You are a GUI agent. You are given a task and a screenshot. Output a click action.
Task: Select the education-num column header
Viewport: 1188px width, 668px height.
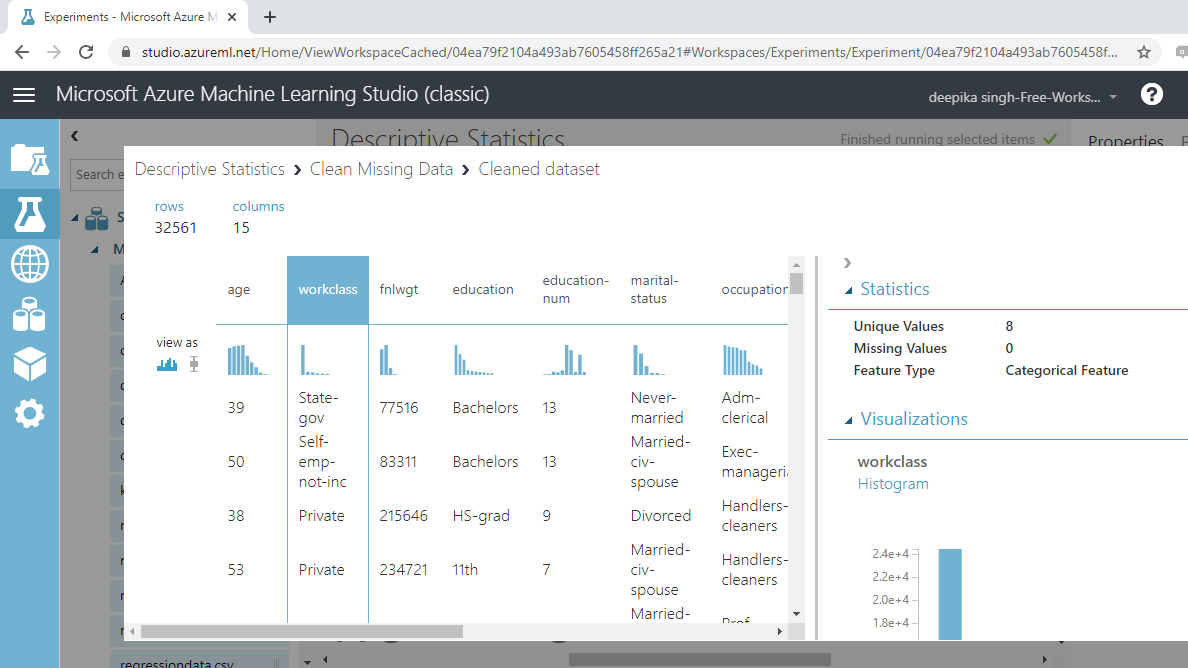click(x=575, y=289)
